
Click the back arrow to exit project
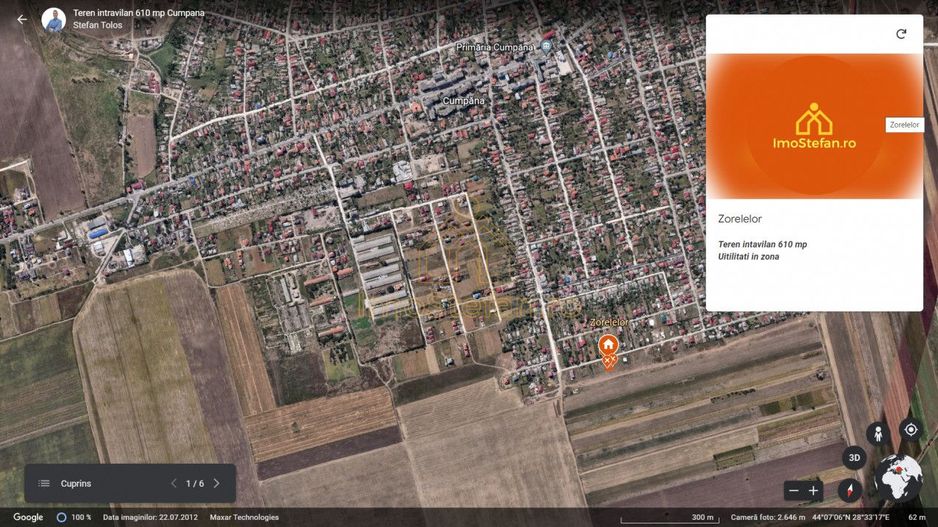pyautogui.click(x=22, y=19)
